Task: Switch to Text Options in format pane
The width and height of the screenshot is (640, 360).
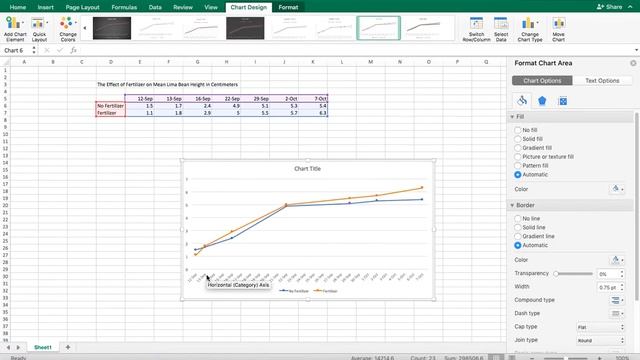Action: pyautogui.click(x=602, y=81)
